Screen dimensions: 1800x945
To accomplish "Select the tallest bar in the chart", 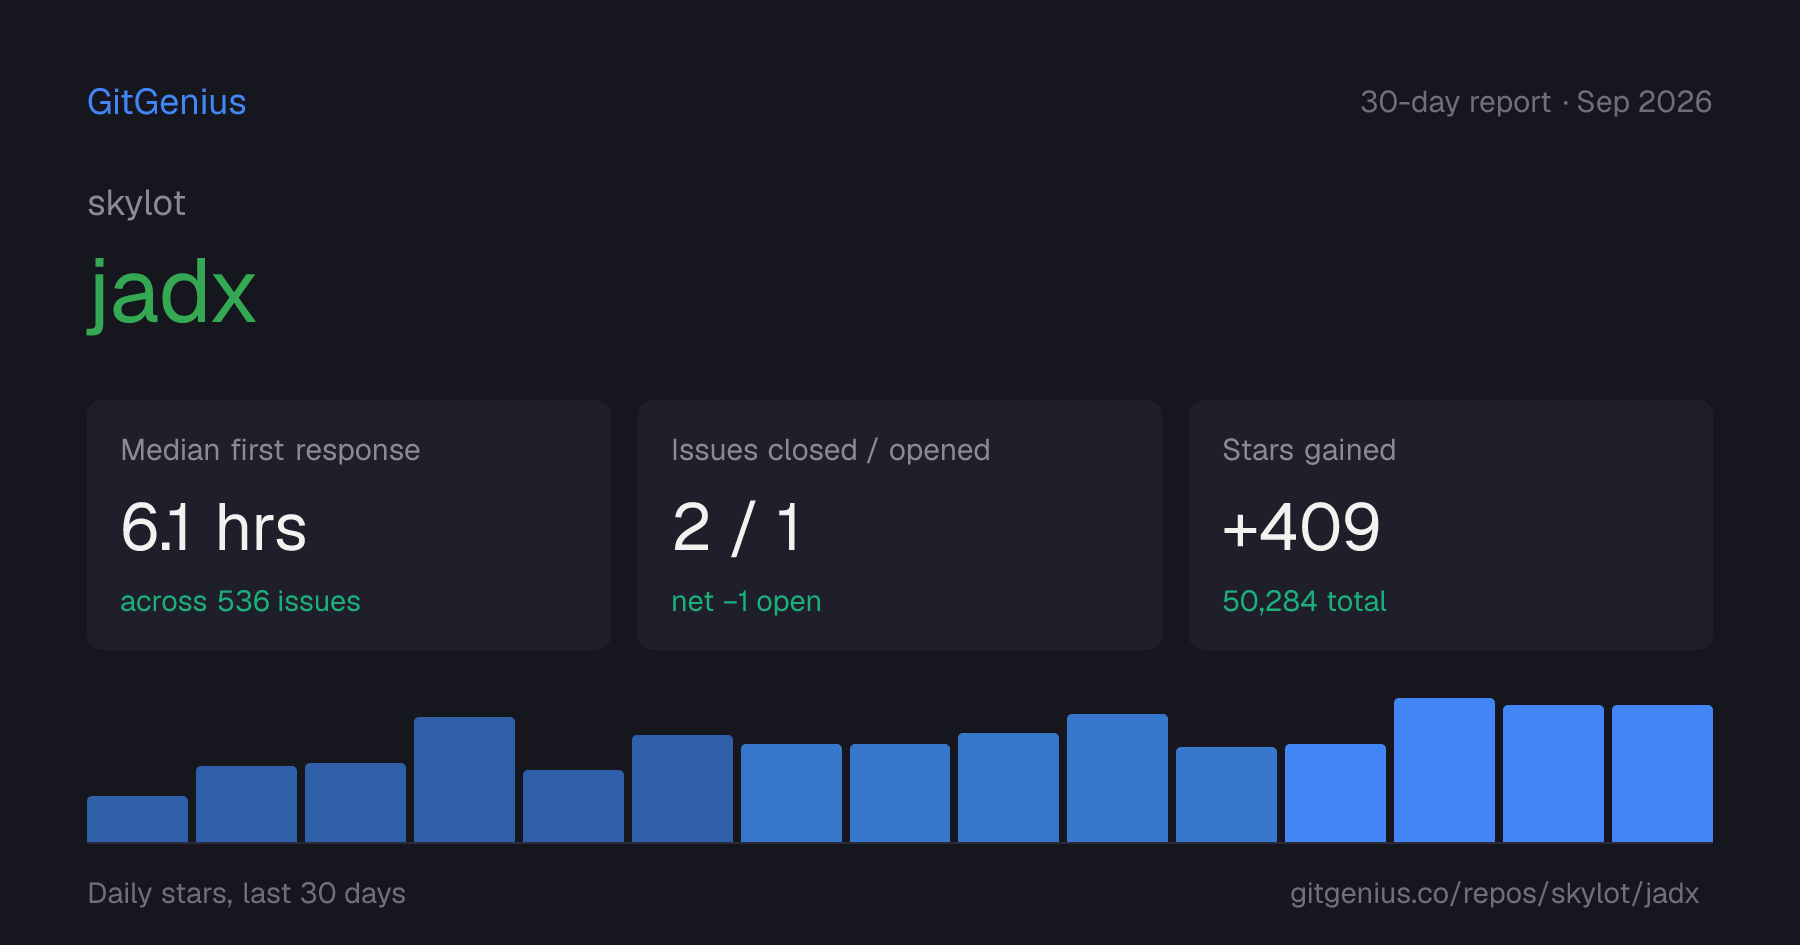I will [x=1444, y=770].
